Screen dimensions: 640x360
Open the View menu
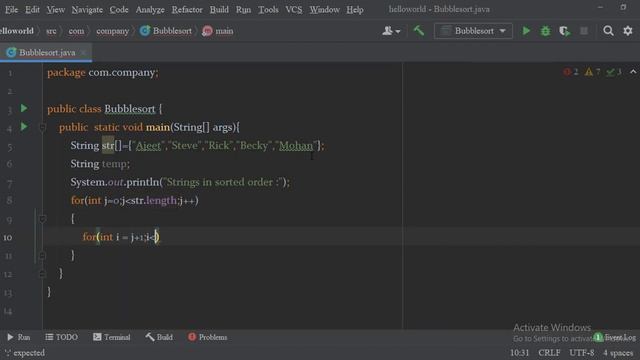click(56, 9)
